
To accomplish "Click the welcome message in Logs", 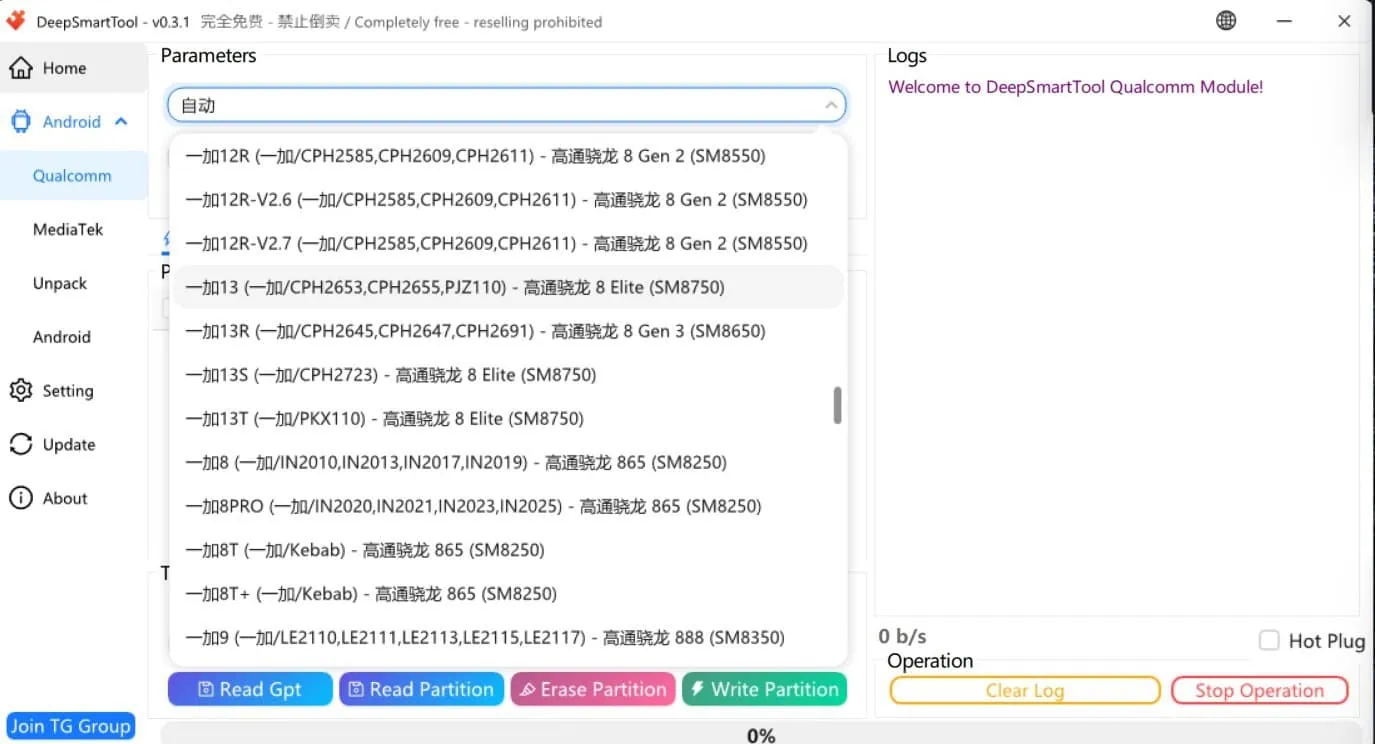I will [1075, 87].
